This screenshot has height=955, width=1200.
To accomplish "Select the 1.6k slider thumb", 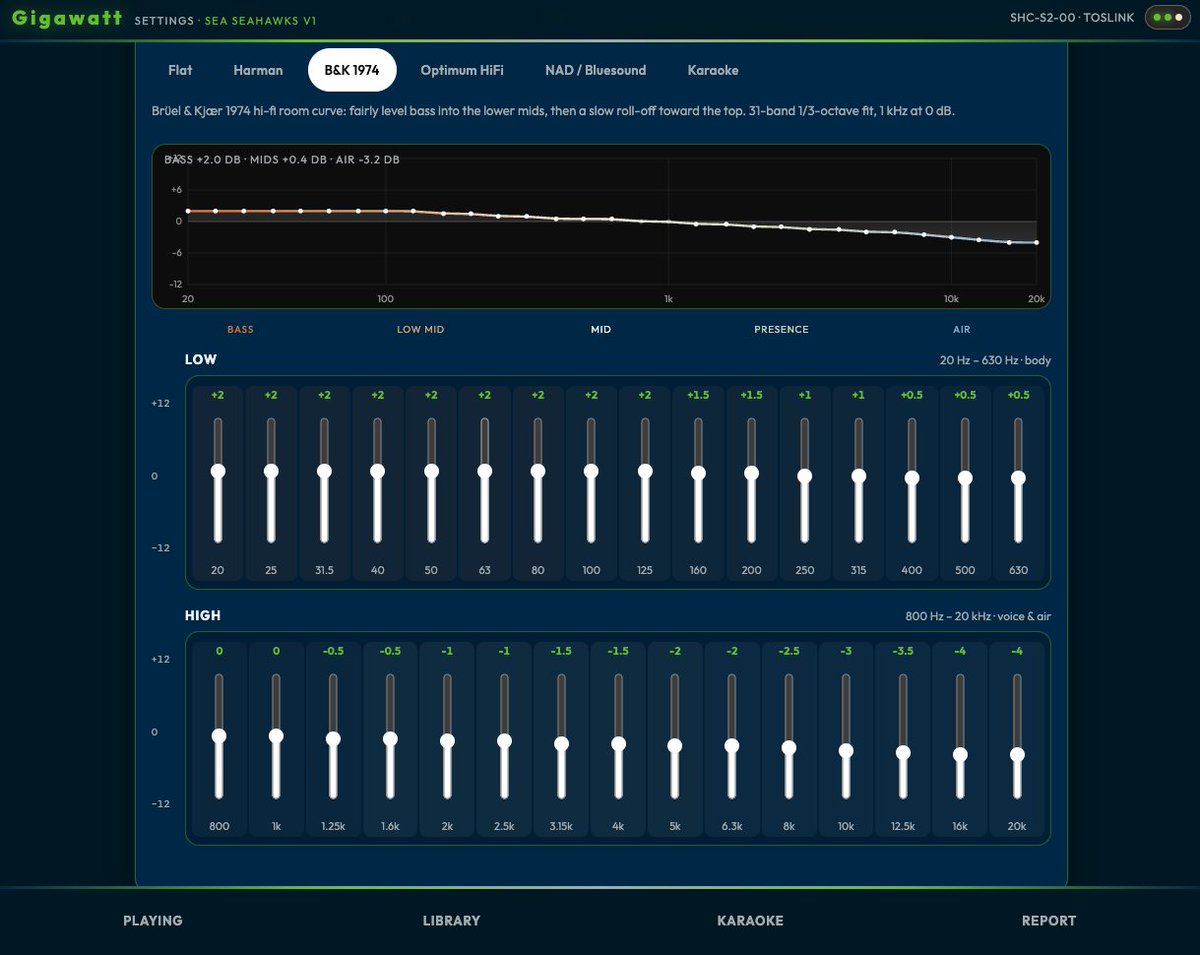I will (390, 739).
